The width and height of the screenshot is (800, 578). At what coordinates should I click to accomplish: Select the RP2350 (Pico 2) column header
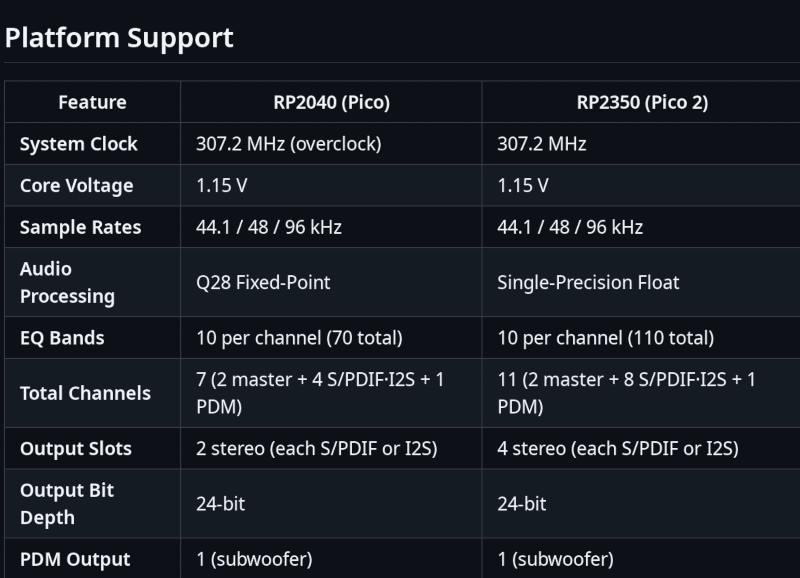pos(642,102)
